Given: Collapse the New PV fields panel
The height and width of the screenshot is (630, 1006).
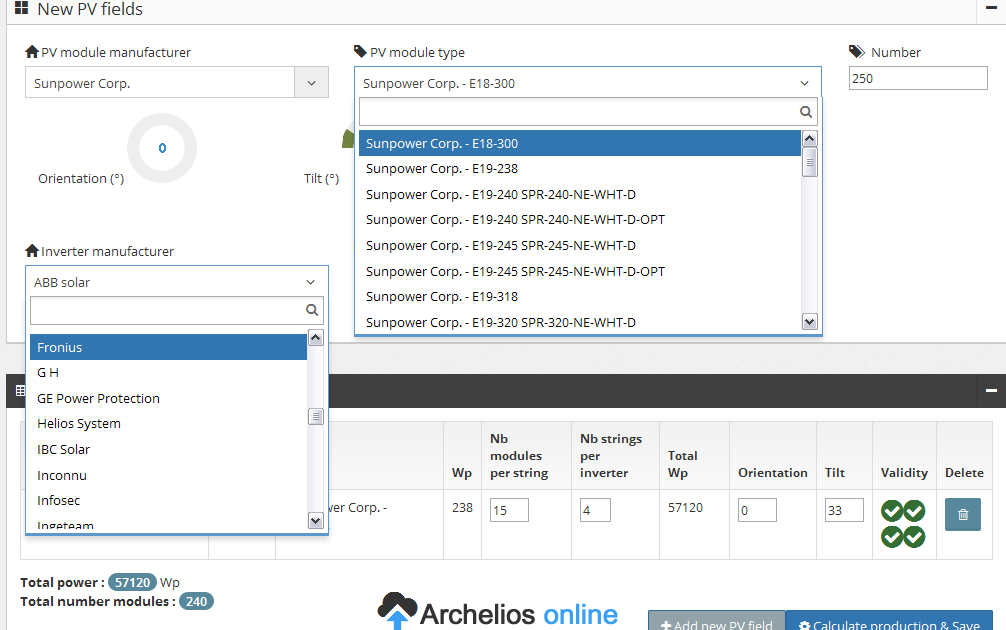Looking at the screenshot, I should pos(991,8).
